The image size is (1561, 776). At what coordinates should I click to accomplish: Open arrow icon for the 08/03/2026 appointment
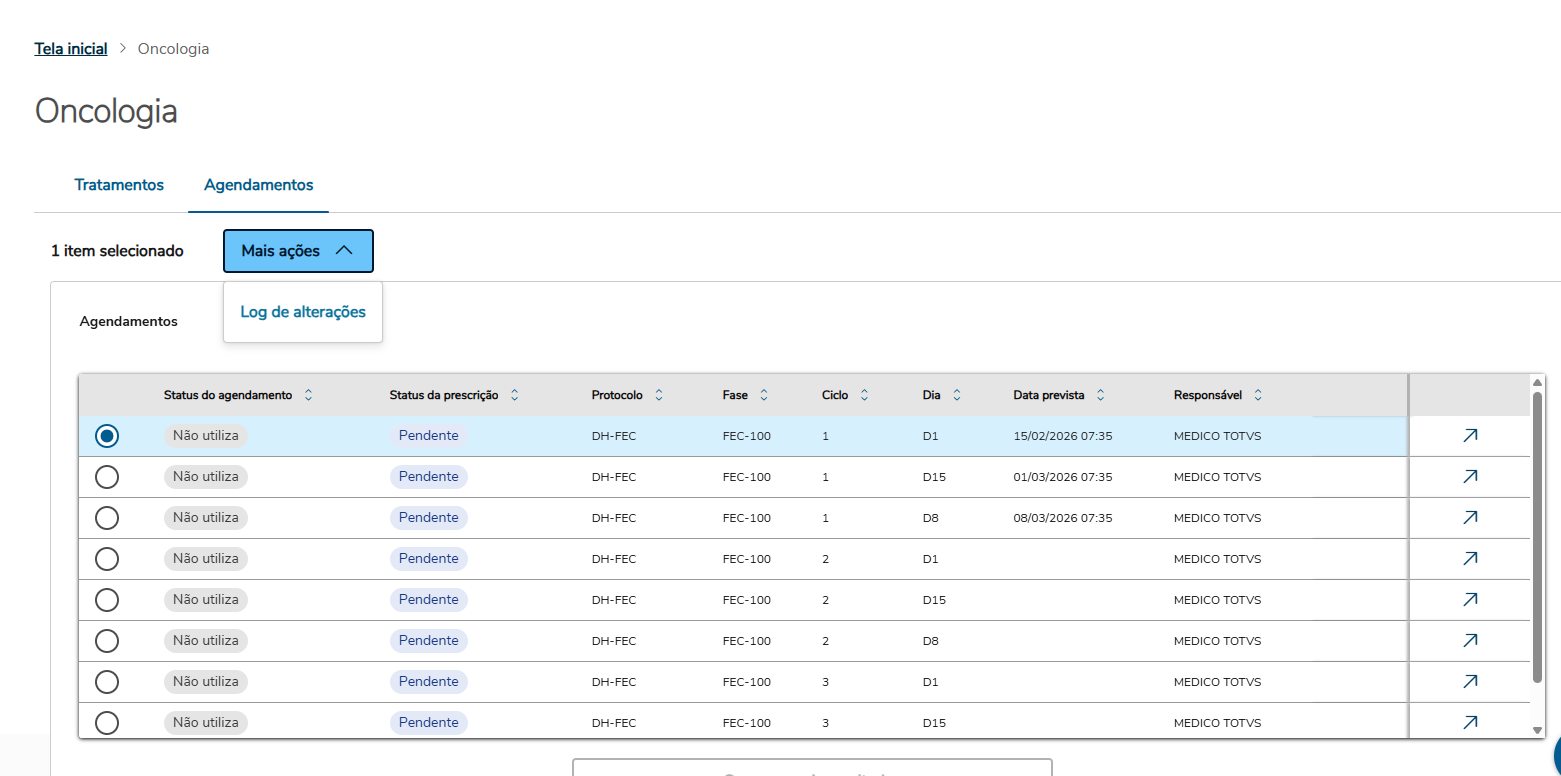tap(1469, 518)
